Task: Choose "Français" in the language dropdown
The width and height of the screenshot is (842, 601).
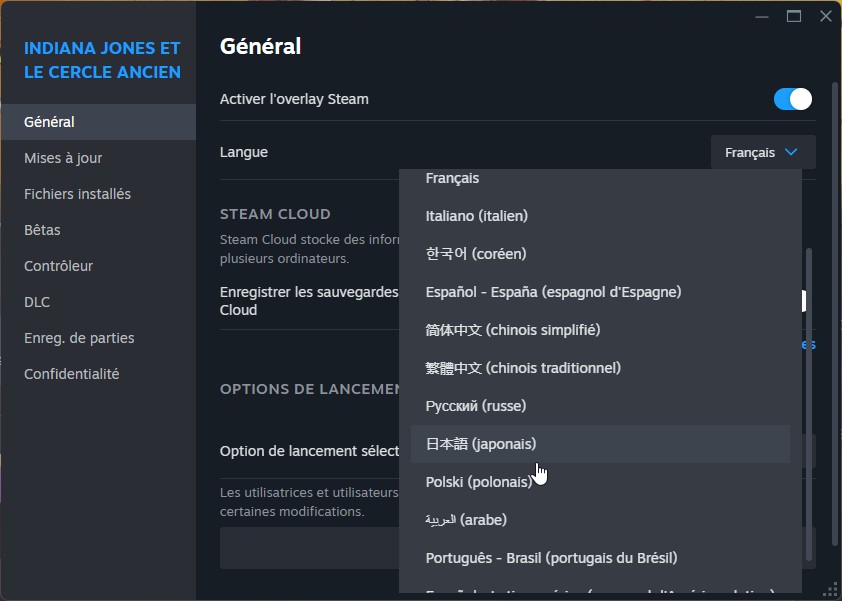Action: (453, 178)
